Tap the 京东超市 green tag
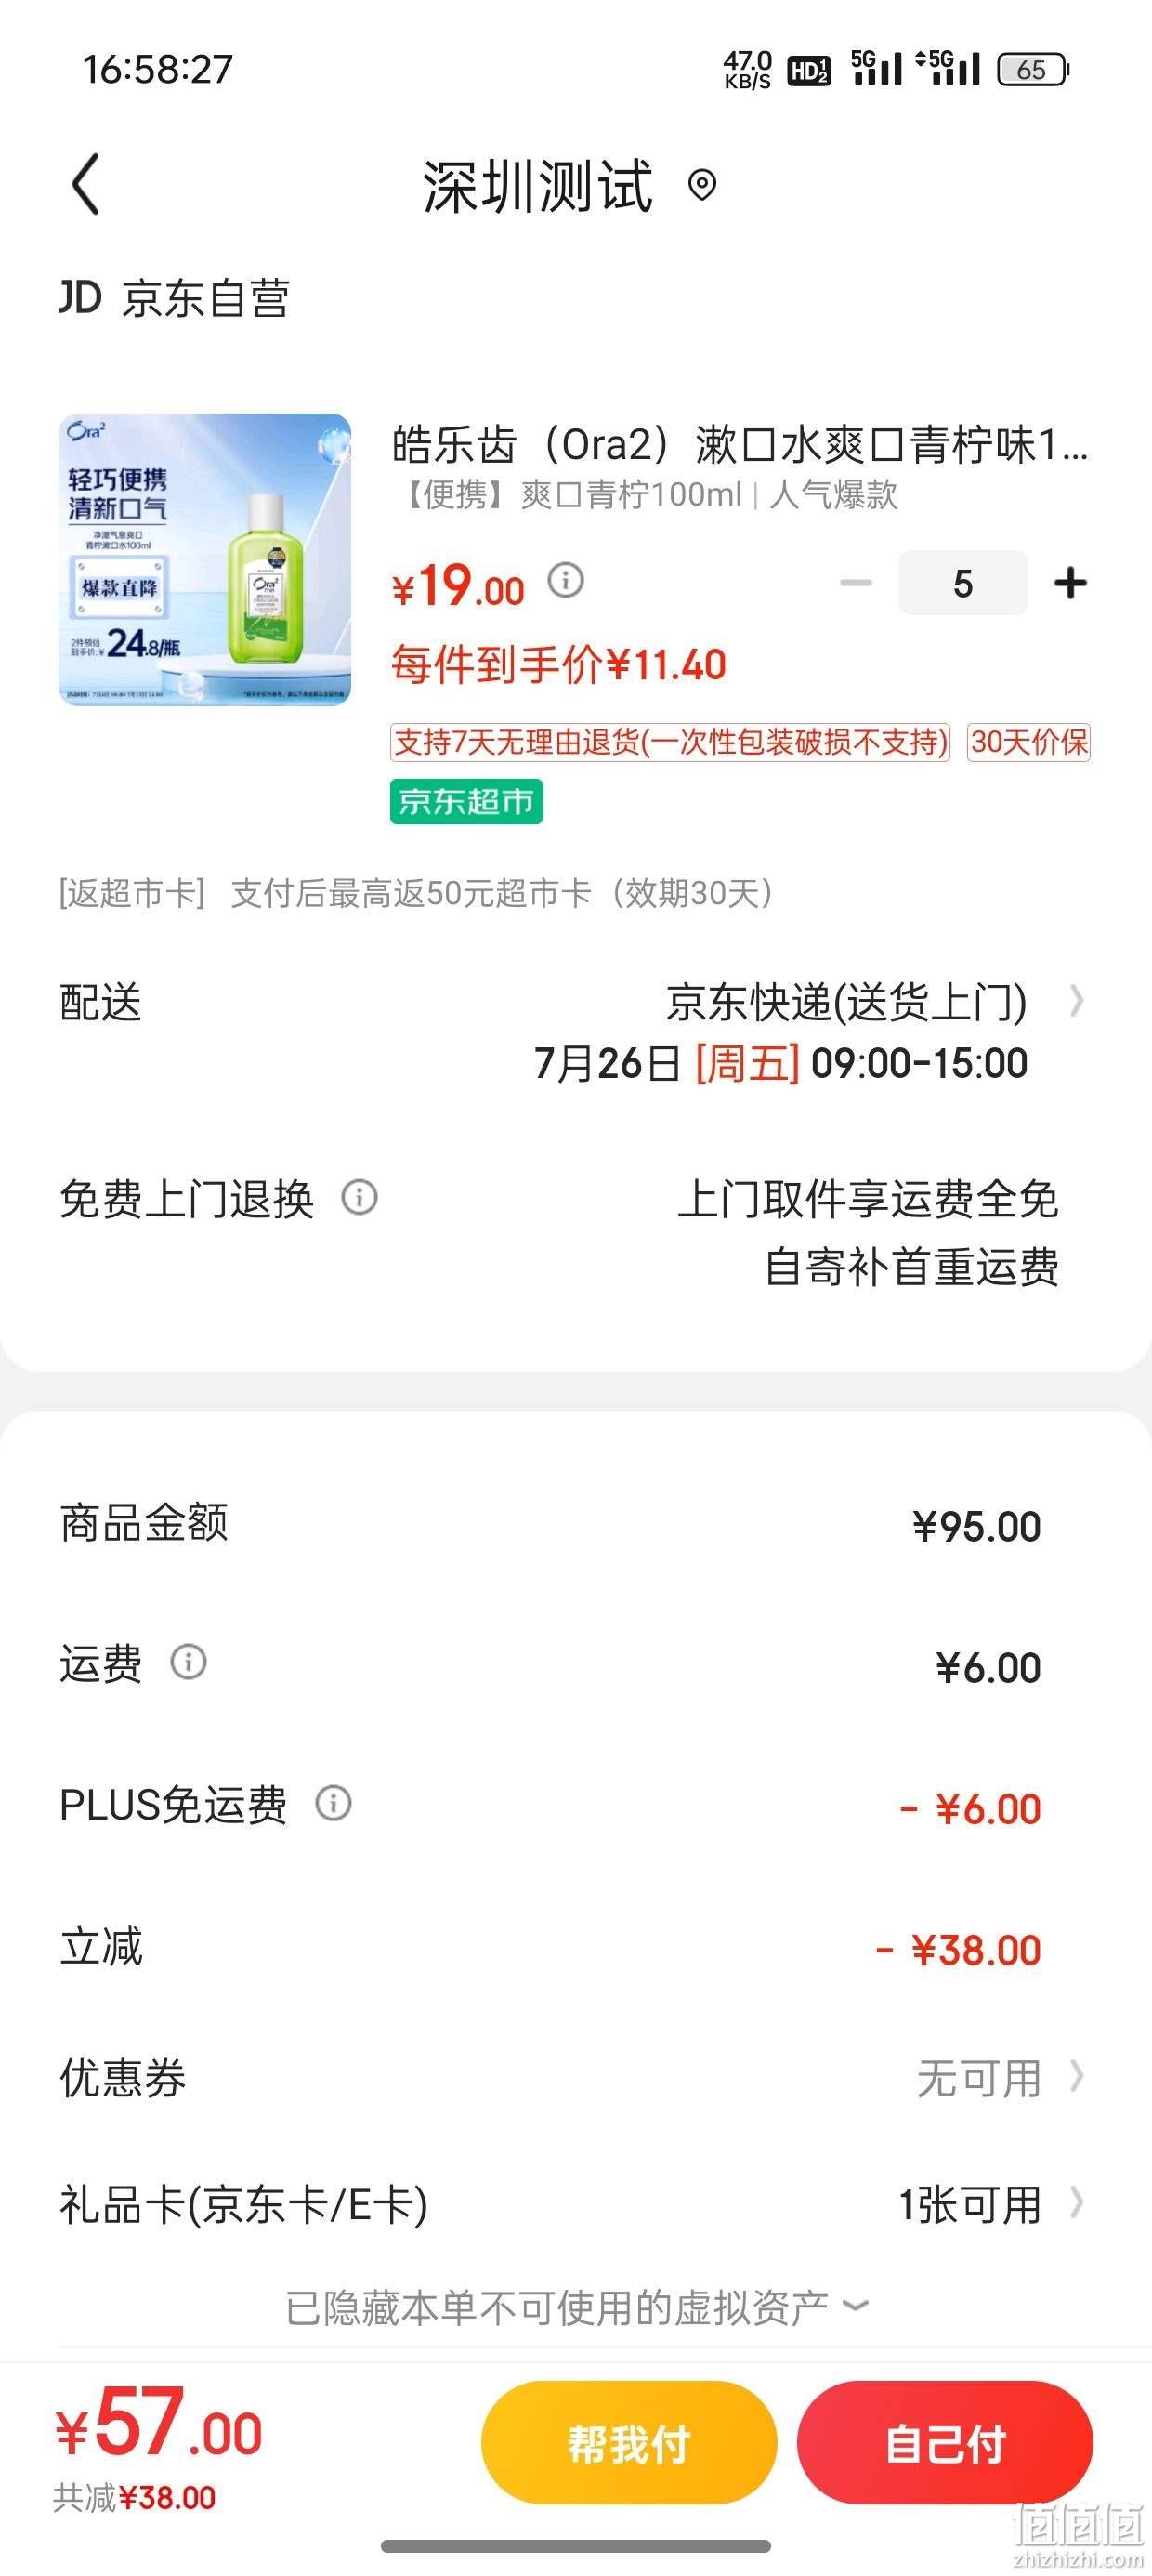The image size is (1152, 2576). (x=466, y=802)
